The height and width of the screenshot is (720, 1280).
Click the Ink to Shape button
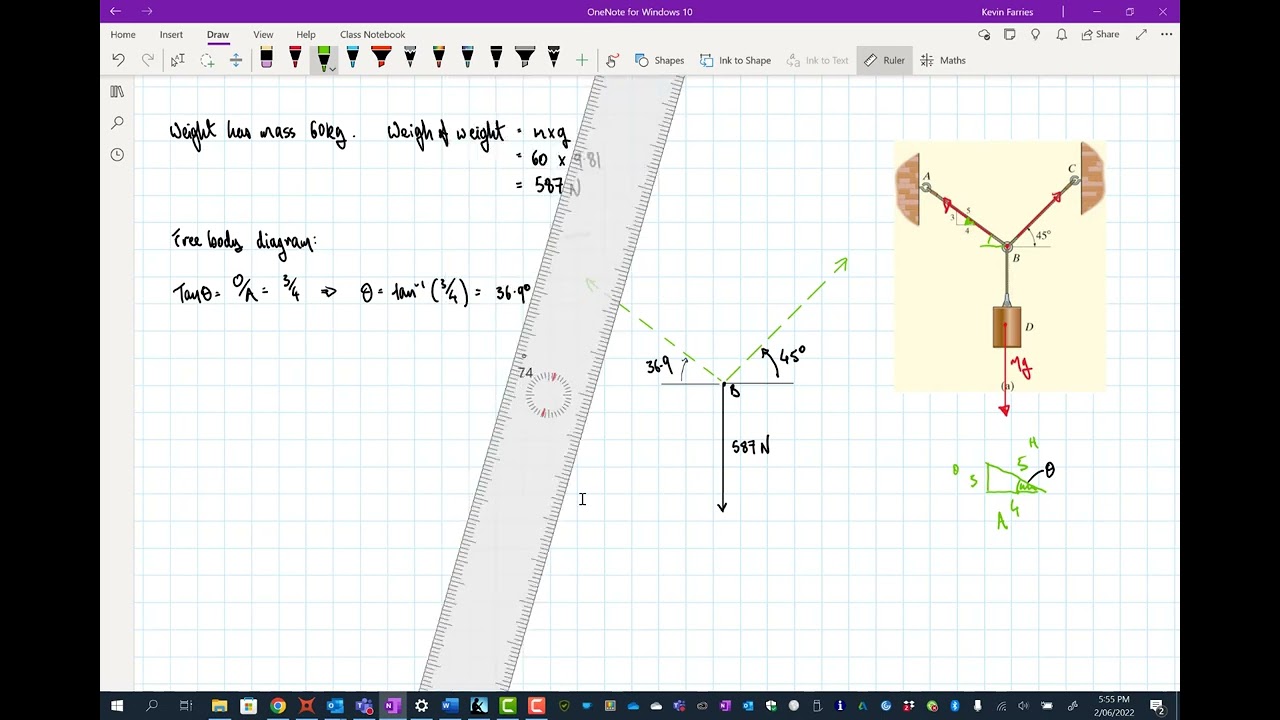pos(735,60)
